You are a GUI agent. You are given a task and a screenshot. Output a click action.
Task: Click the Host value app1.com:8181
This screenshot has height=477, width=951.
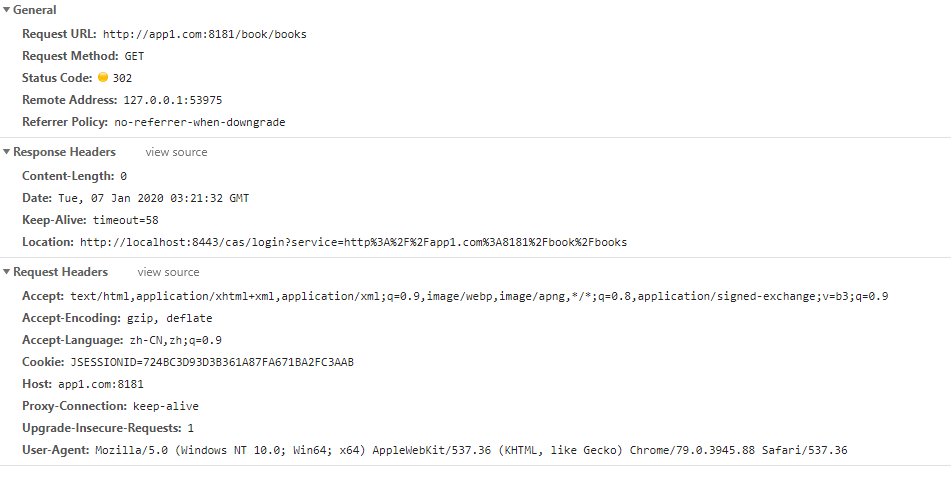[101, 384]
